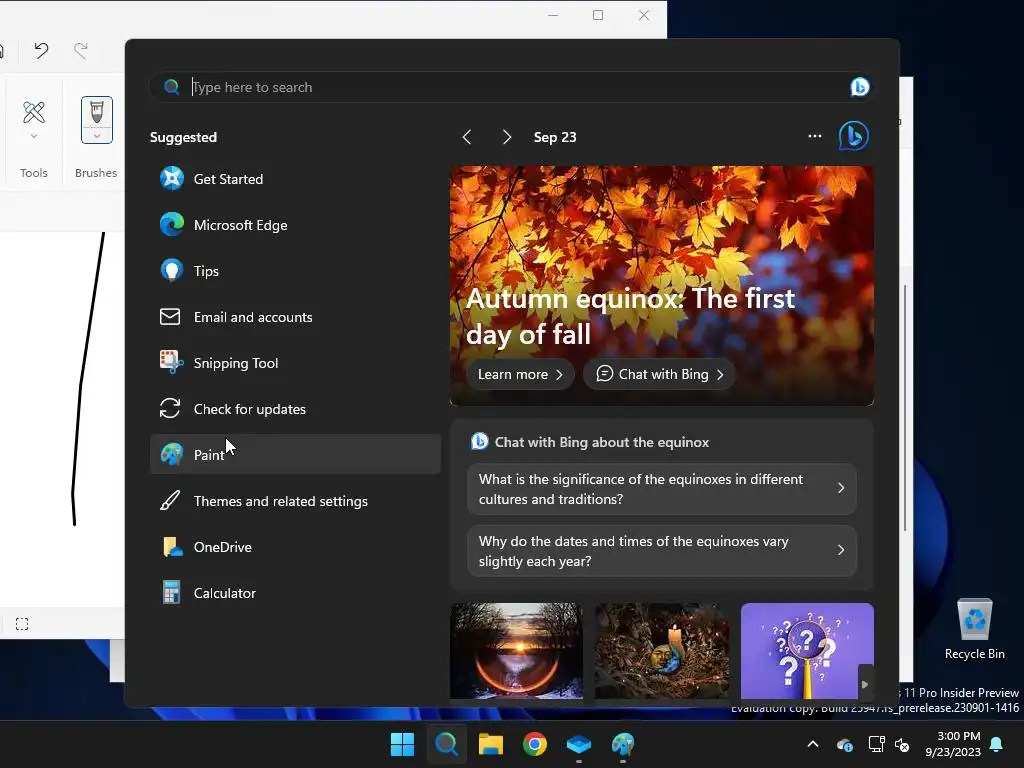
Task: Open Google Chrome from the taskbar
Action: coord(535,744)
